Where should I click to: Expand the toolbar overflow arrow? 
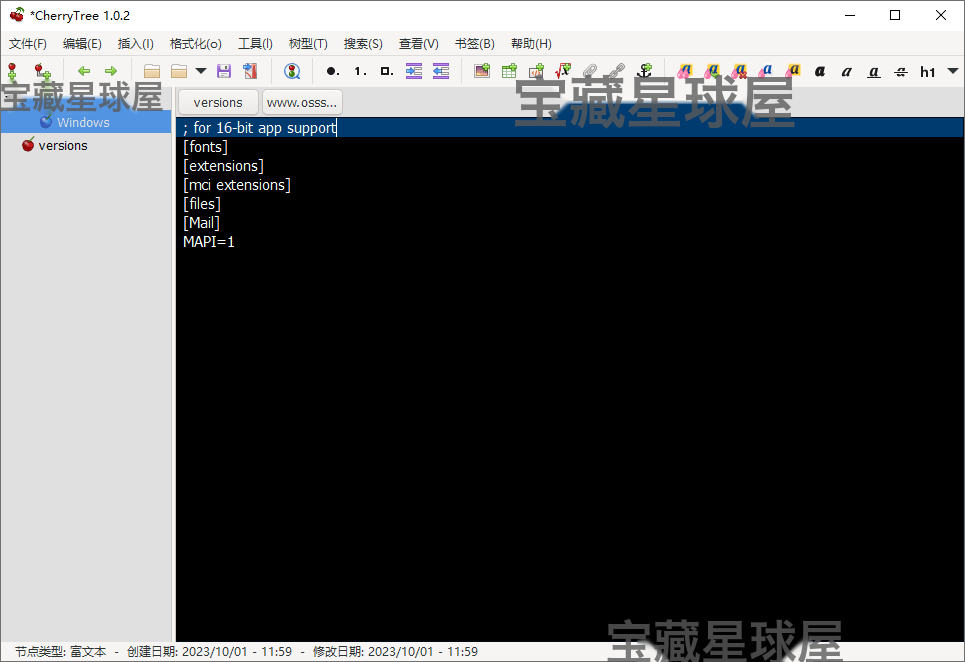953,71
